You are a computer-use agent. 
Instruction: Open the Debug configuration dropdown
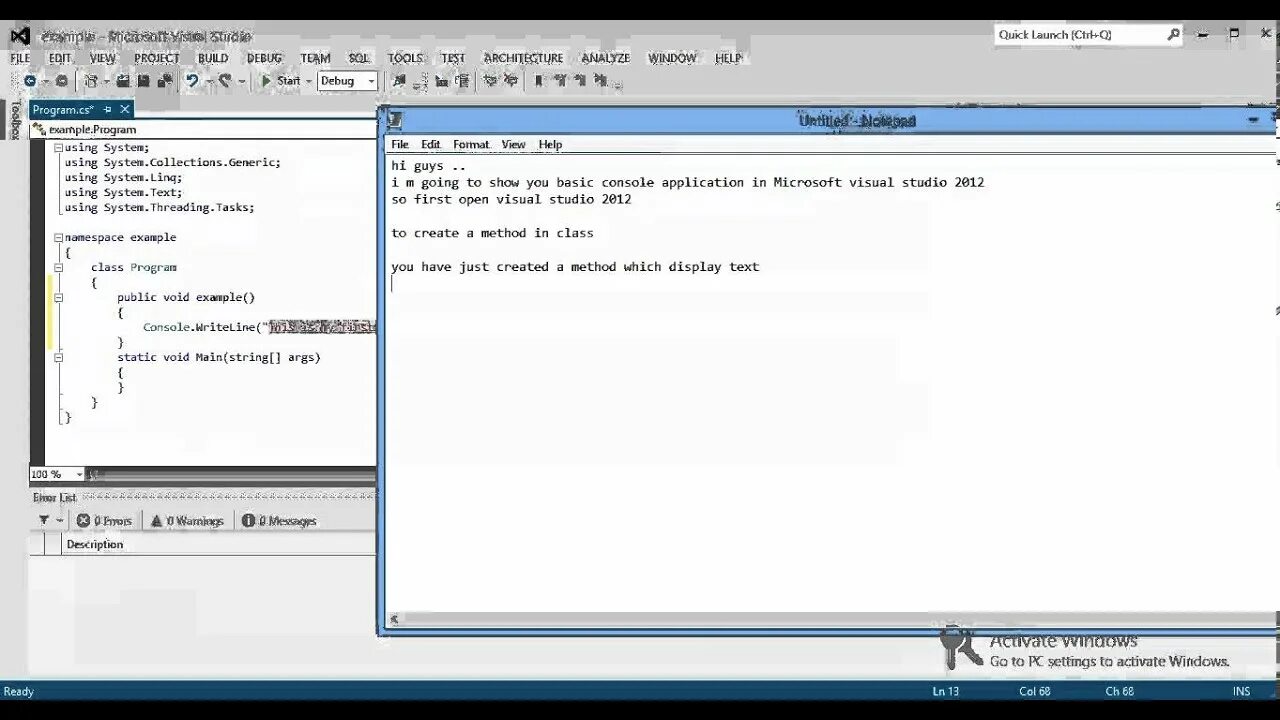tap(347, 81)
